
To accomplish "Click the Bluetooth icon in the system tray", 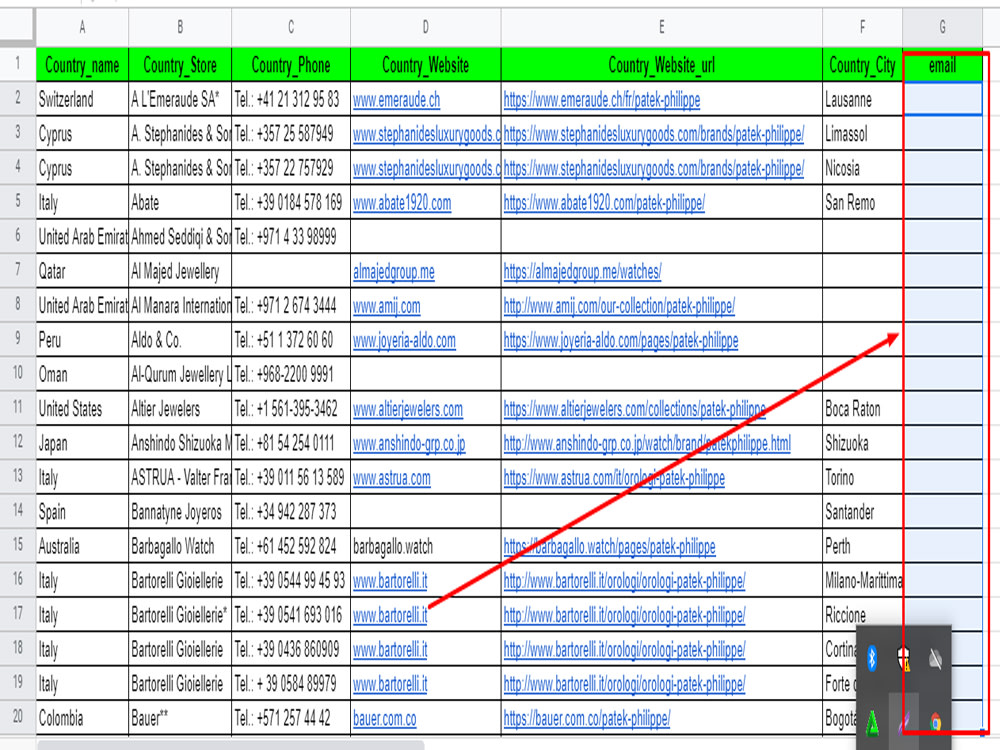I will pyautogui.click(x=872, y=658).
